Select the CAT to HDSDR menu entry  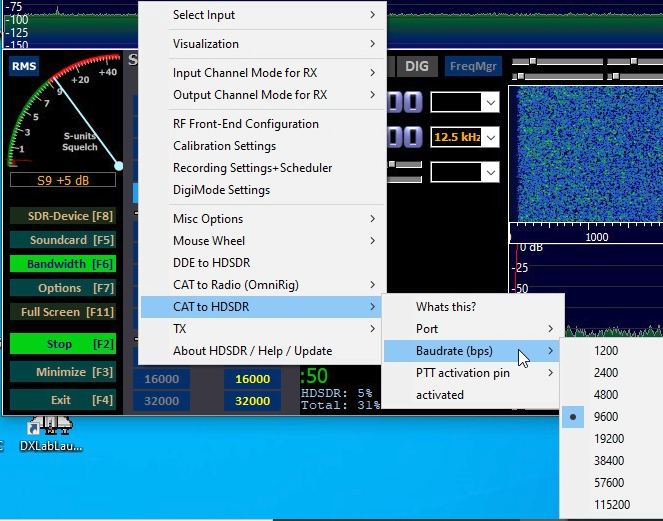[x=262, y=307]
